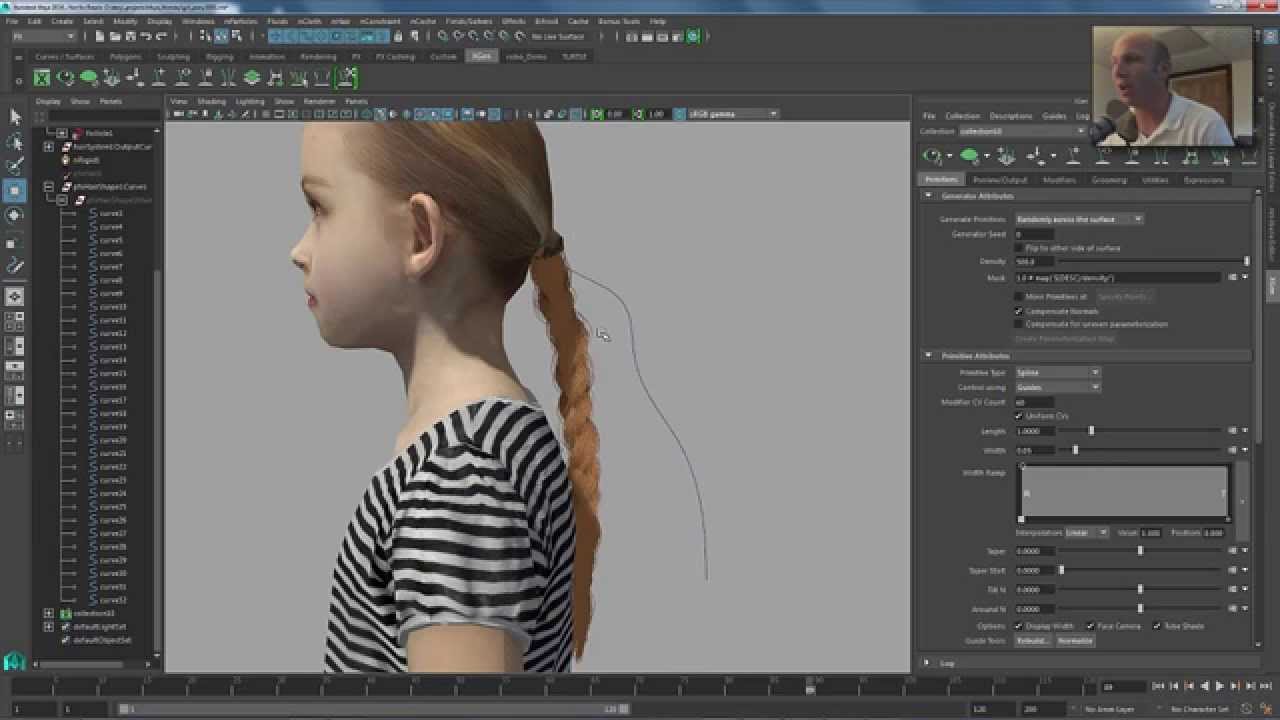
Task: Toggle 'More Primitives at' checkbox
Action: point(1019,296)
